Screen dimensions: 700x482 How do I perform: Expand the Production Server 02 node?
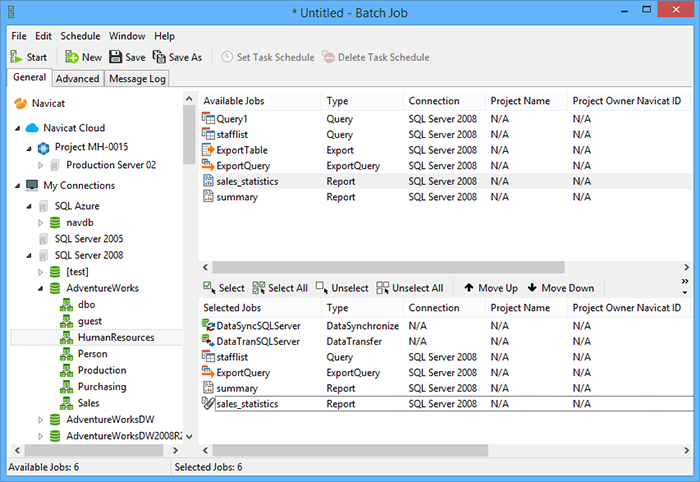(x=41, y=166)
